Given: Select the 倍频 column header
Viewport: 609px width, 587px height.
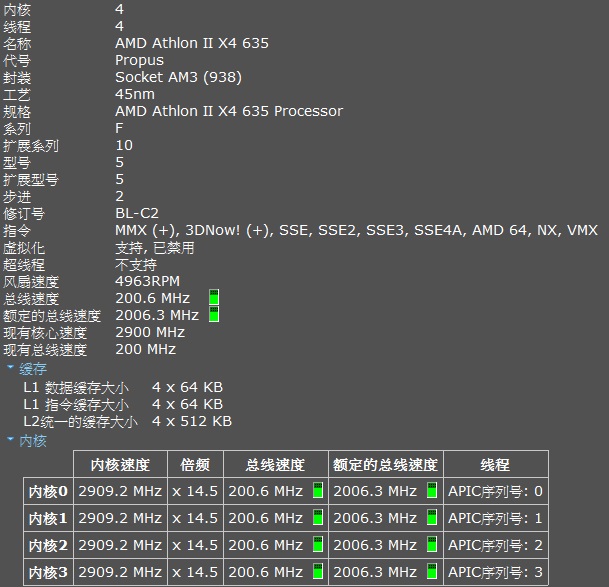Looking at the screenshot, I should 195,464.
